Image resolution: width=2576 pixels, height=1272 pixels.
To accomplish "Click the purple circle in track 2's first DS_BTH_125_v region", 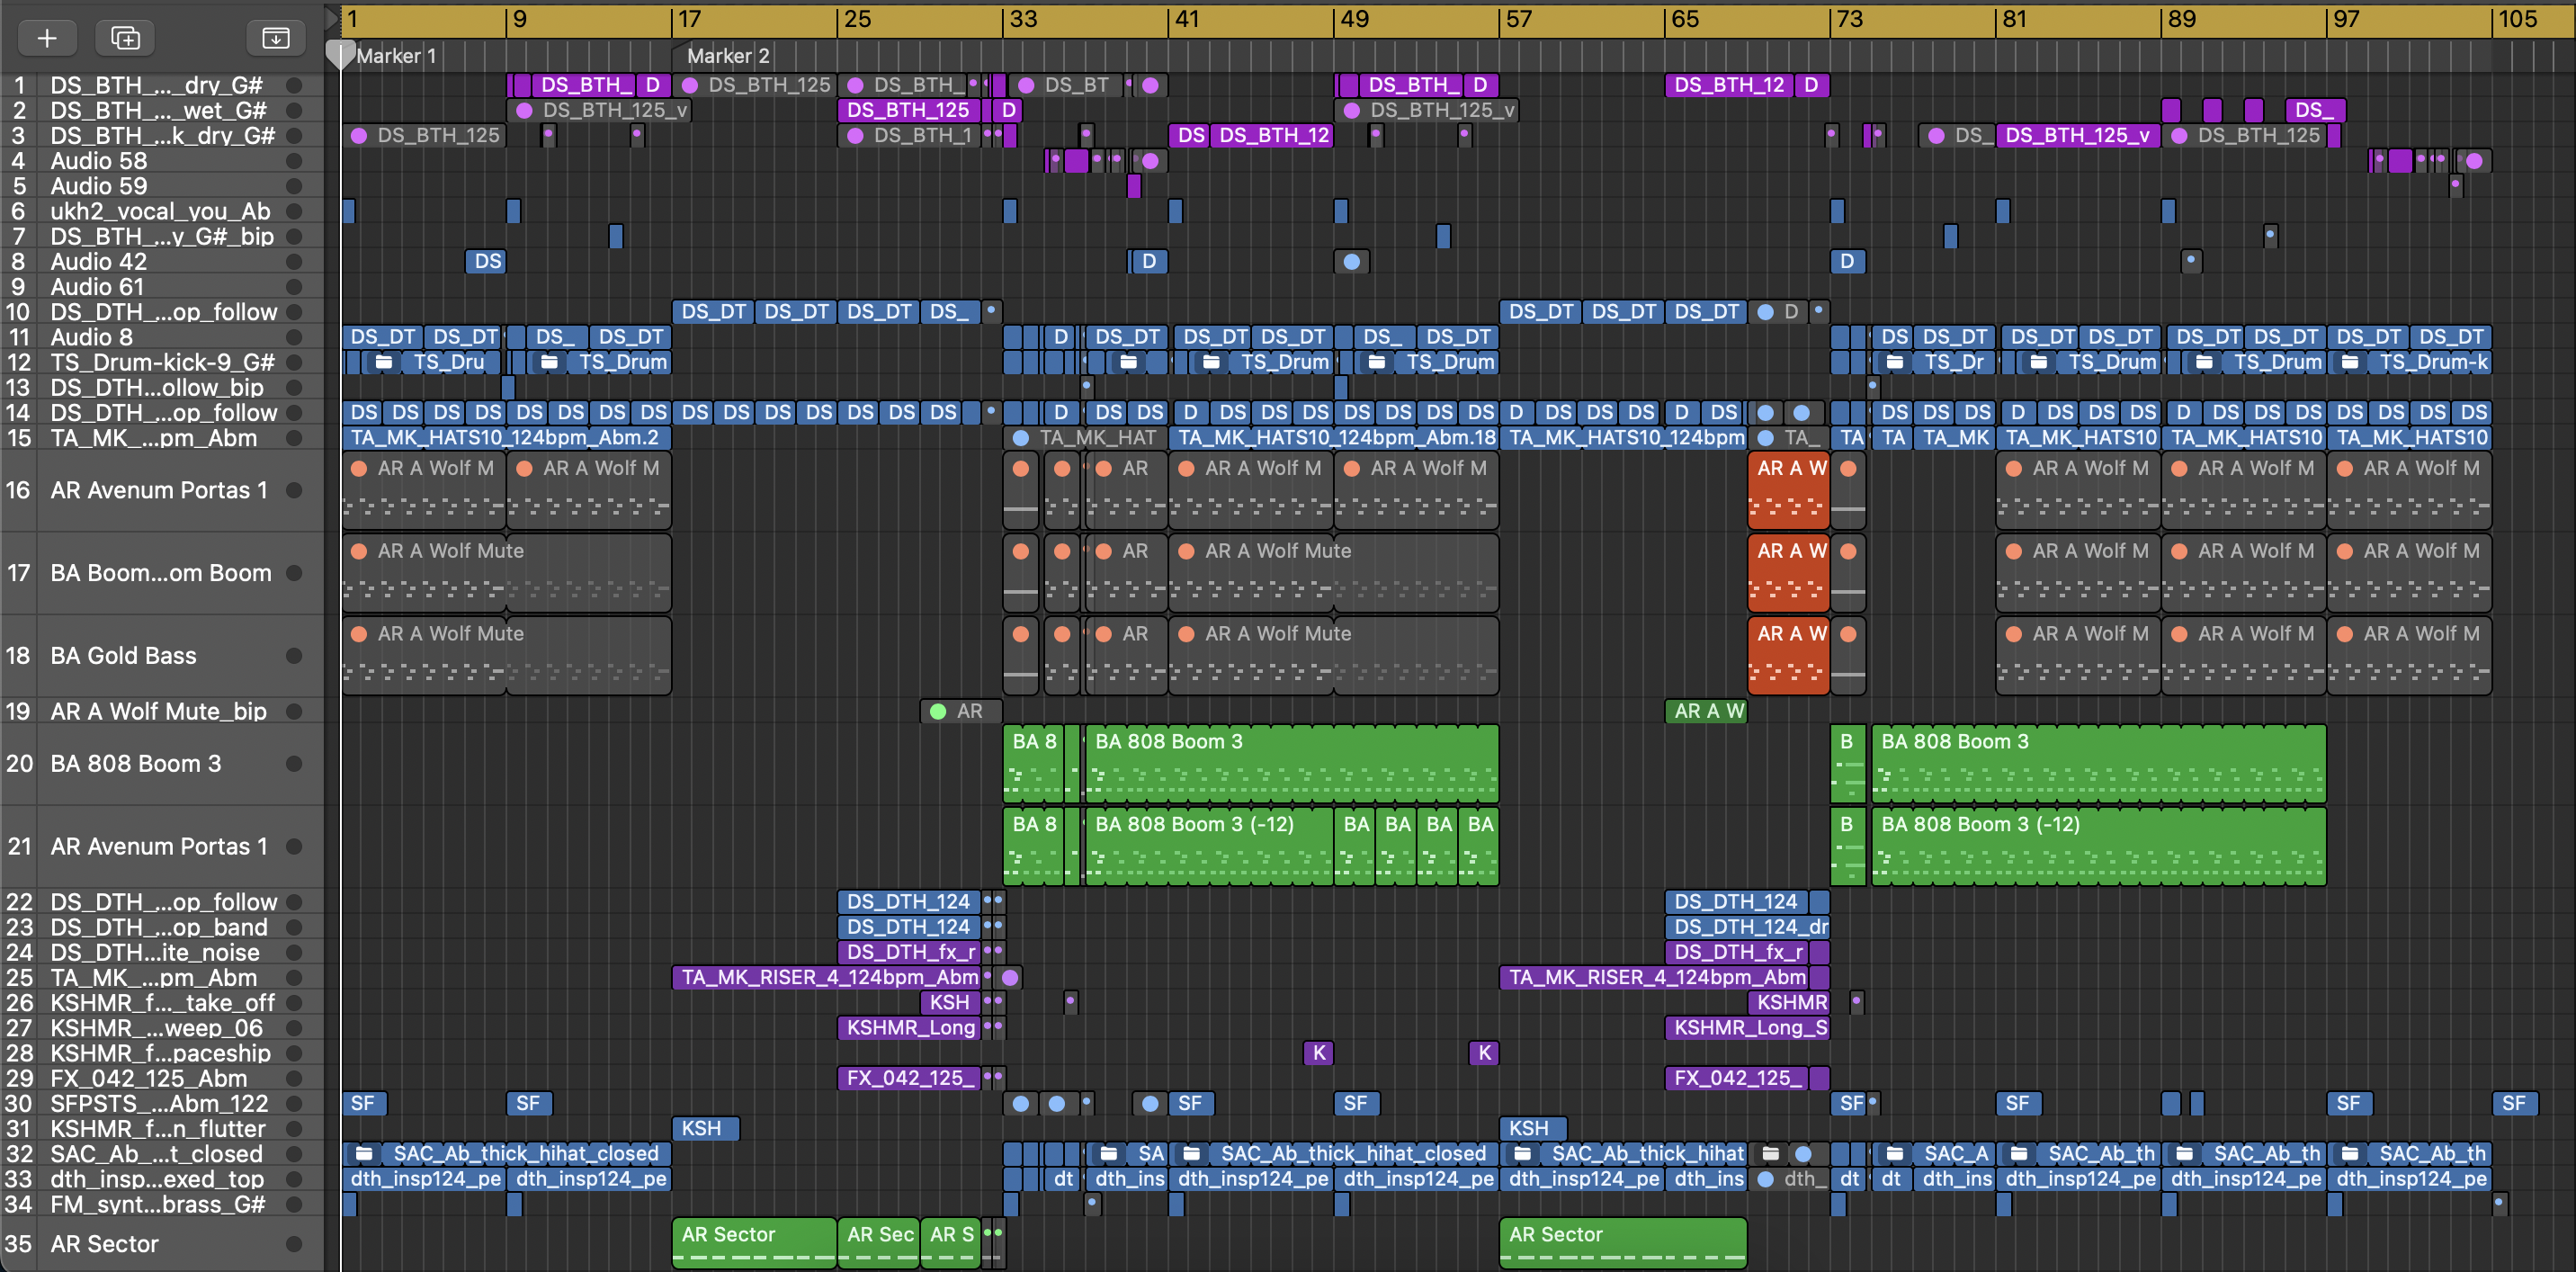I will coord(524,110).
